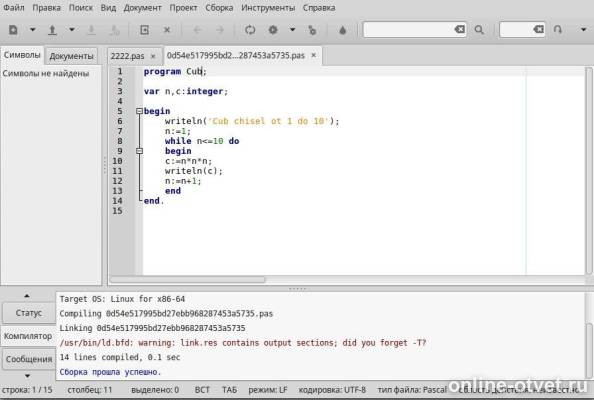This screenshot has height=400, width=594.
Task: Clear the go-to-line field with its icon
Action: click(538, 30)
